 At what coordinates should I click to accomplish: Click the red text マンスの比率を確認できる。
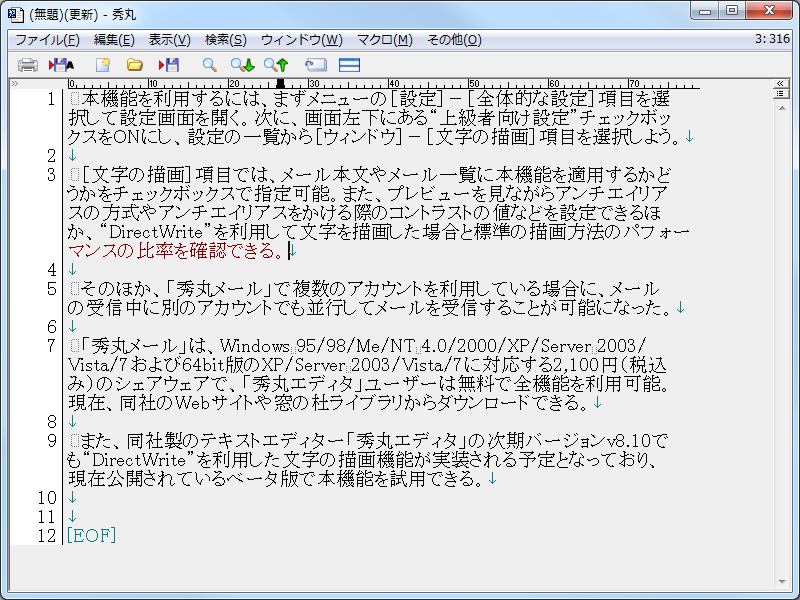point(177,251)
